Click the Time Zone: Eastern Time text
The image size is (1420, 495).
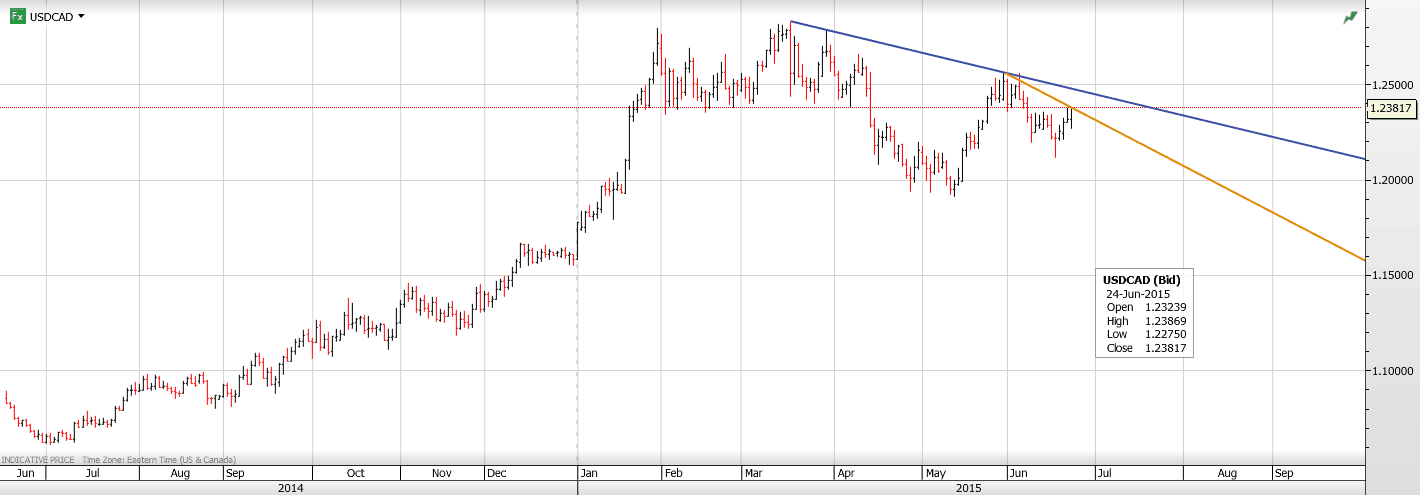[x=158, y=460]
